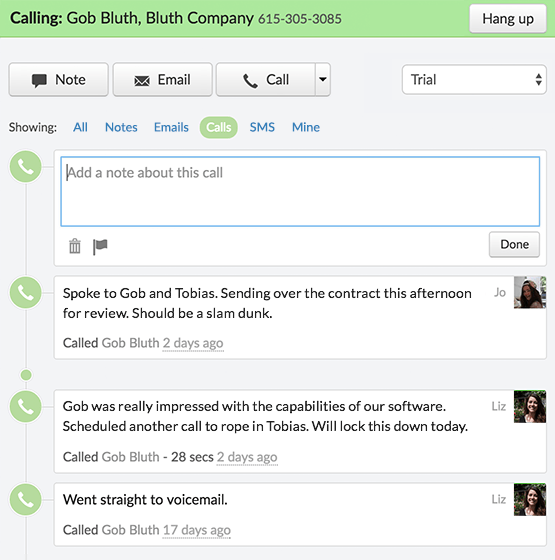
Task: Select the phone icon beside the 28 secs call
Action: point(25,407)
